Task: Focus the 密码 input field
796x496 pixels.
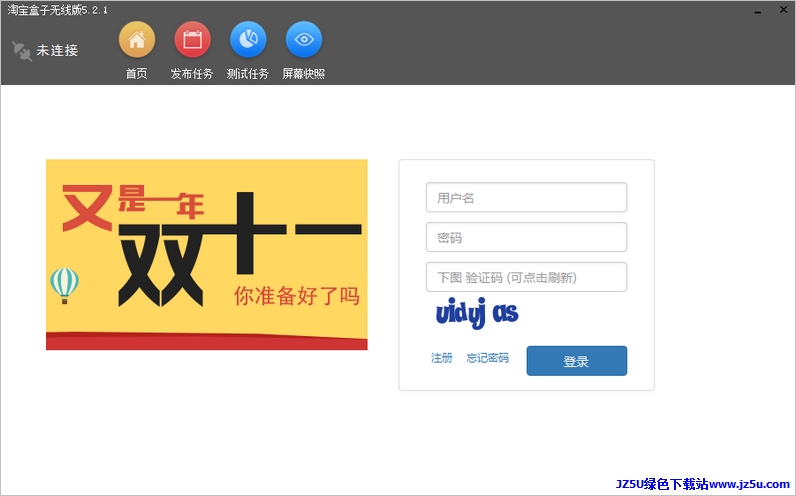Action: (526, 237)
